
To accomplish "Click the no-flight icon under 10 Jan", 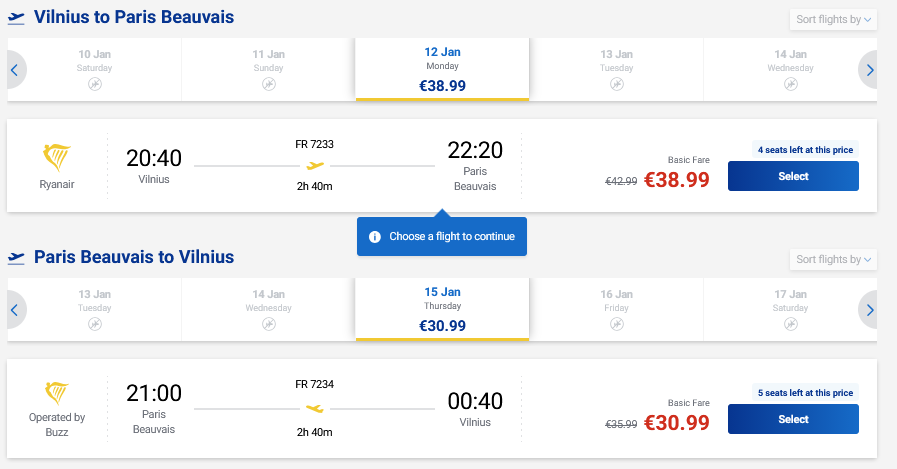I will click(95, 85).
